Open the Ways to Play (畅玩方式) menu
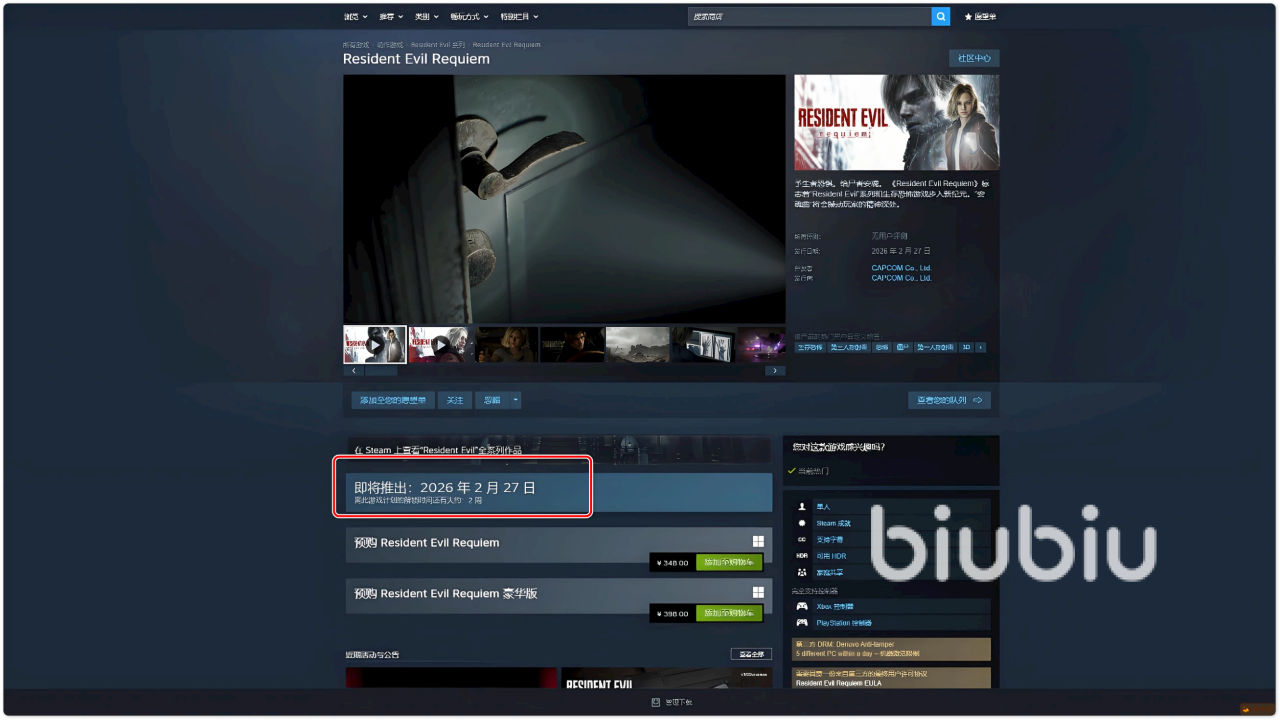 (x=468, y=17)
